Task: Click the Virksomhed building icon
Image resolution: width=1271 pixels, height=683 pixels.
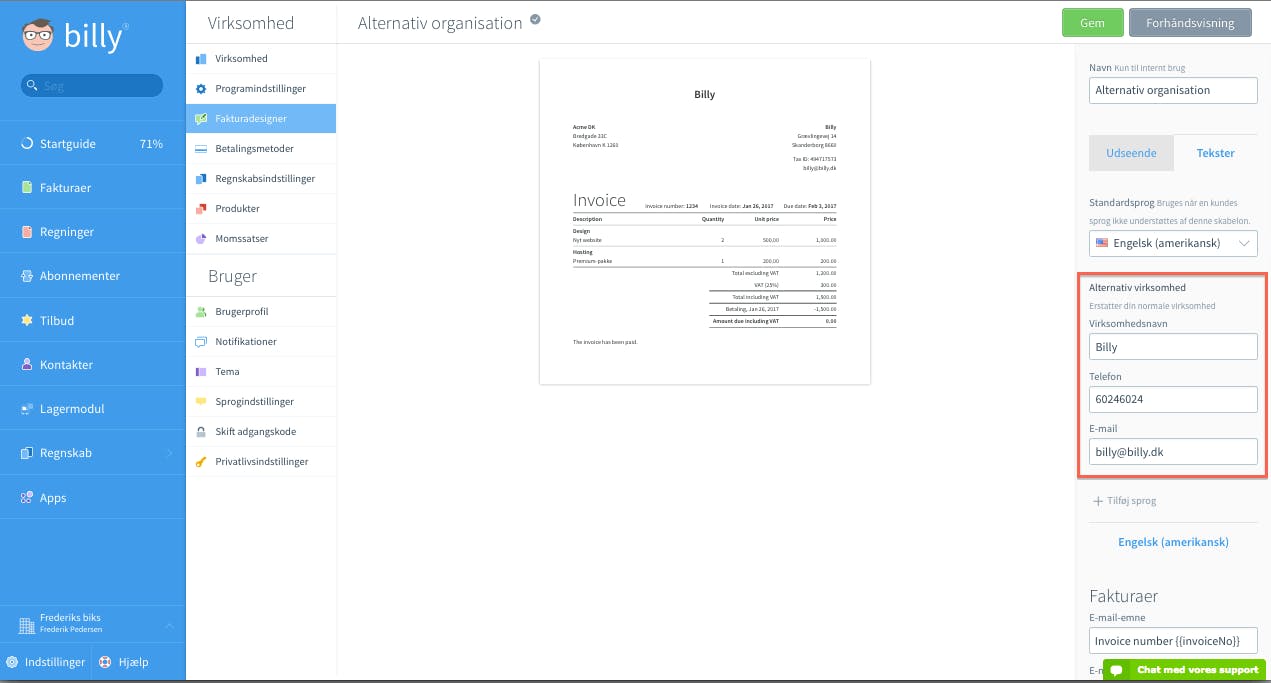Action: [200, 59]
